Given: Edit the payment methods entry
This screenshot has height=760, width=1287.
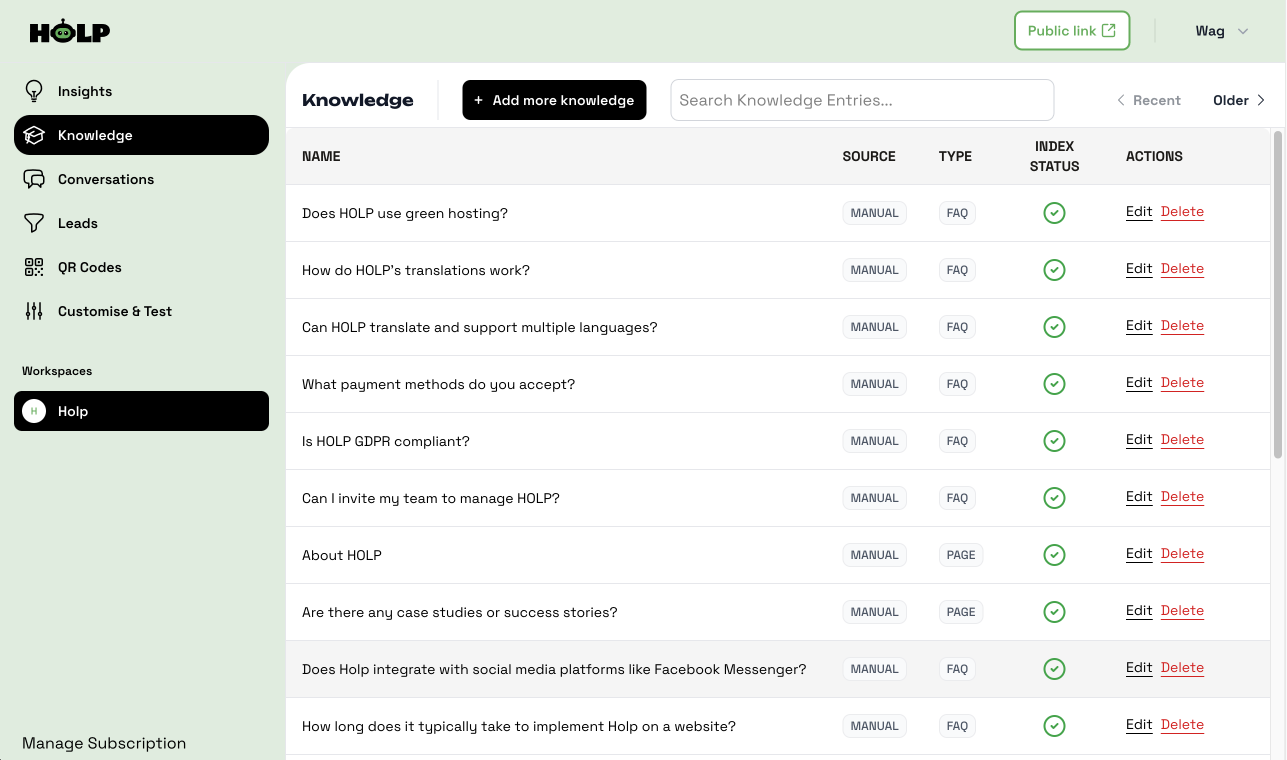Looking at the screenshot, I should [x=1139, y=383].
